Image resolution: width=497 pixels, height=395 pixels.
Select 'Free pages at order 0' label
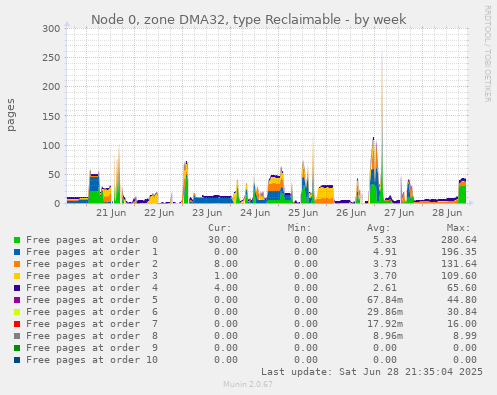point(92,240)
